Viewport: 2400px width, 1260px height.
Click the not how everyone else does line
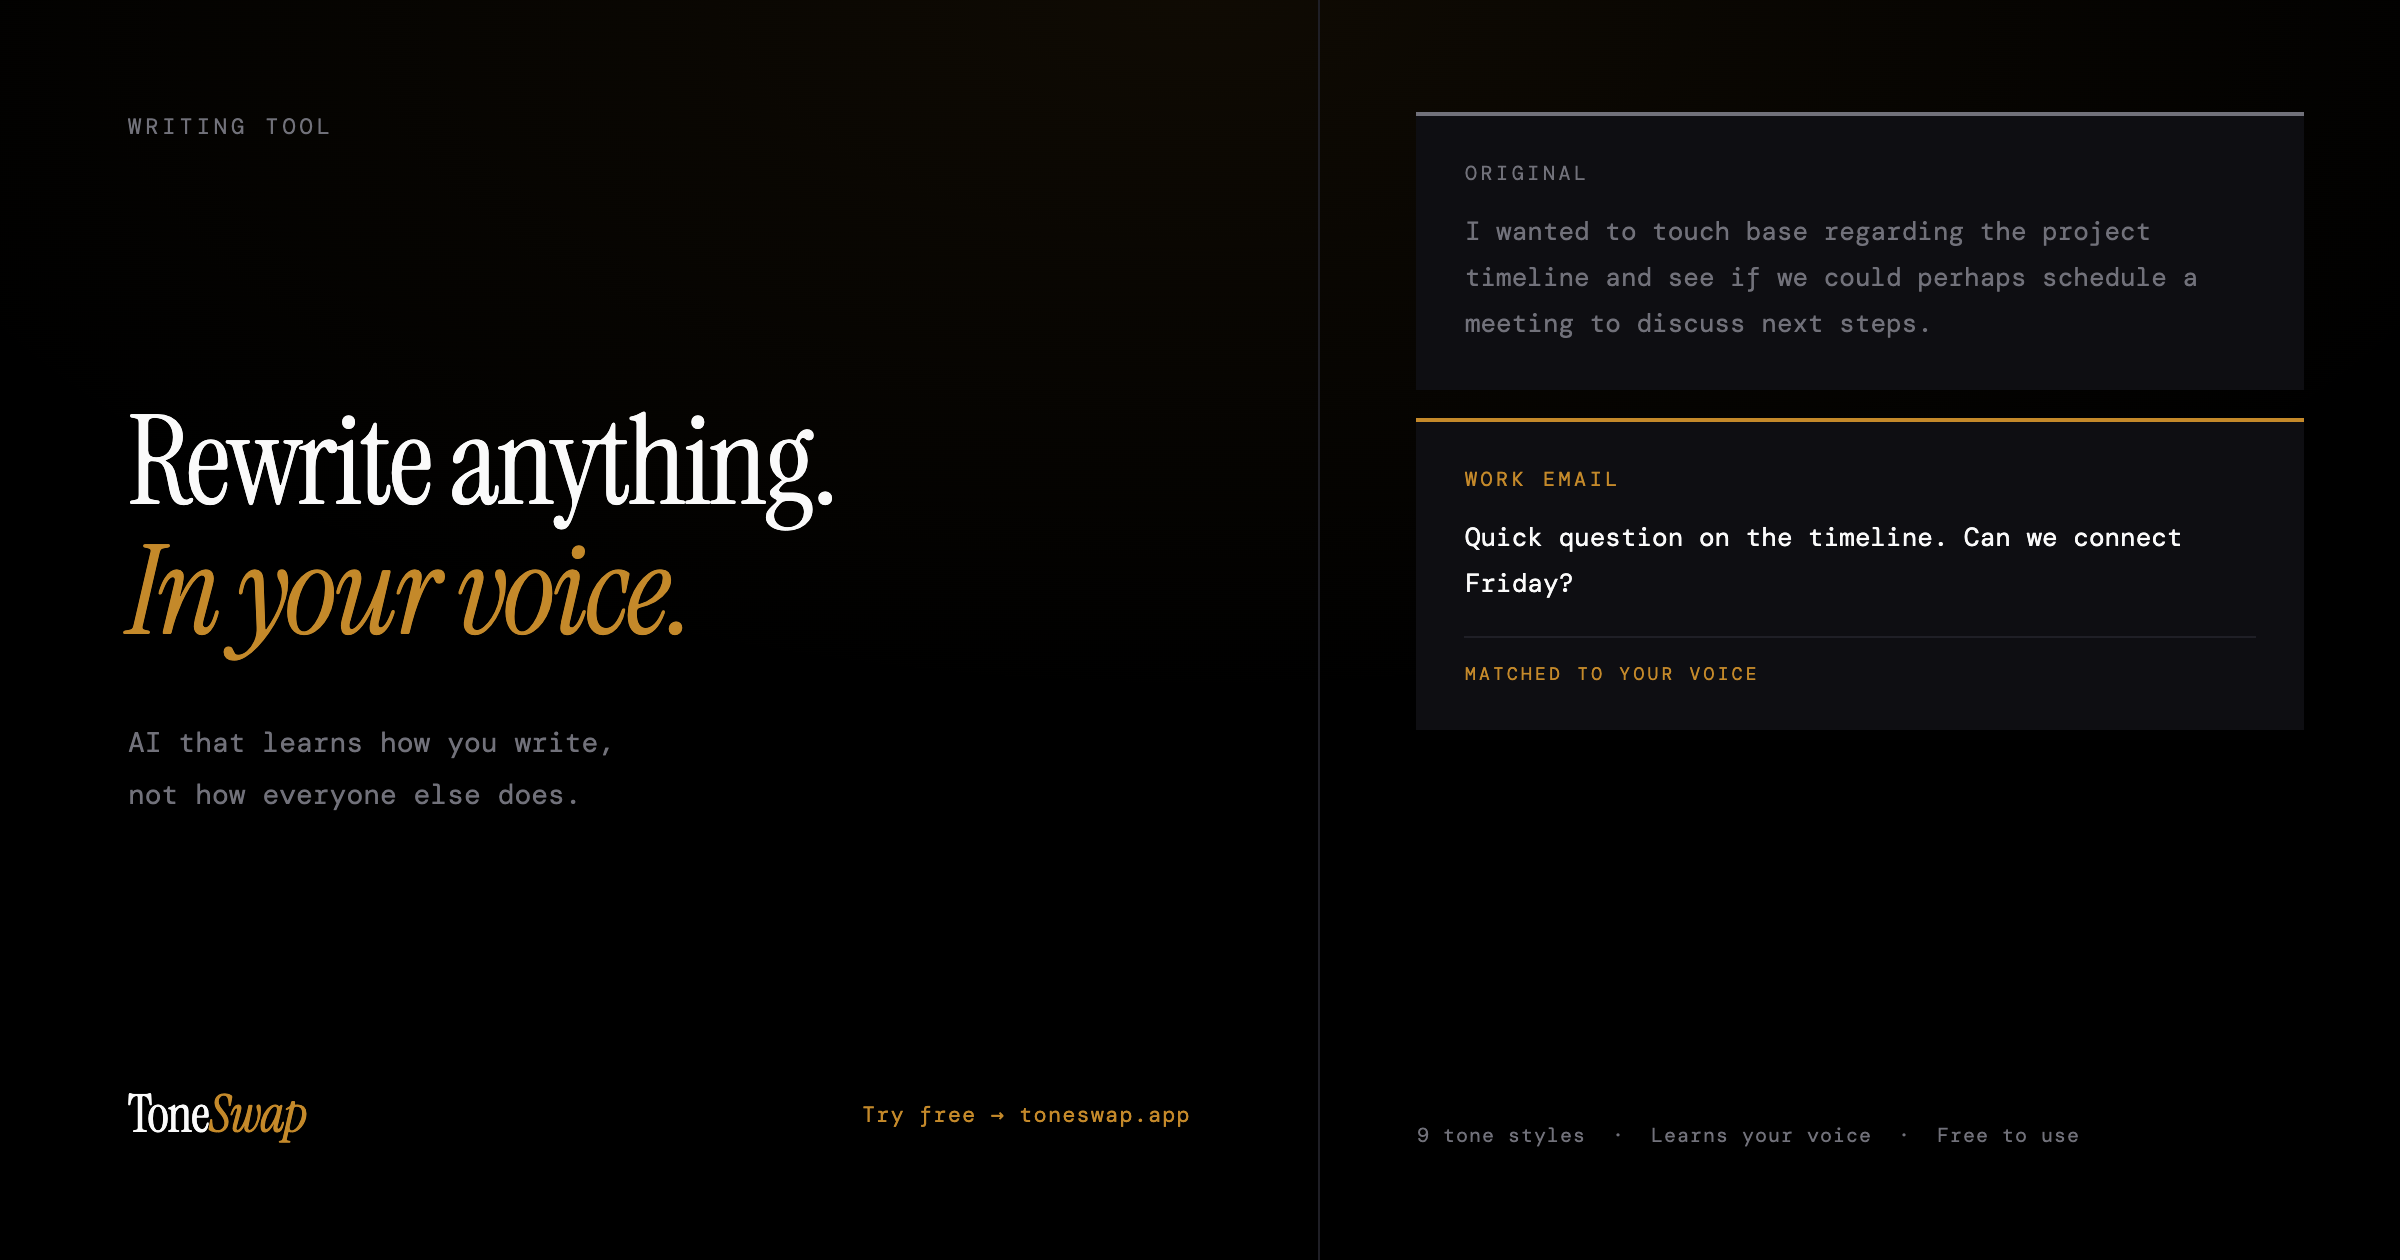pos(354,795)
